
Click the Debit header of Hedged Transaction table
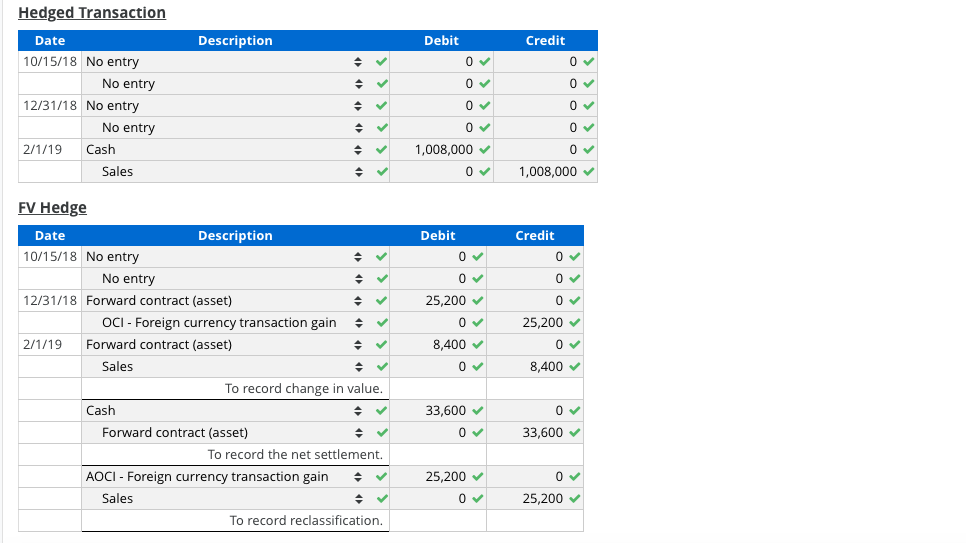441,41
